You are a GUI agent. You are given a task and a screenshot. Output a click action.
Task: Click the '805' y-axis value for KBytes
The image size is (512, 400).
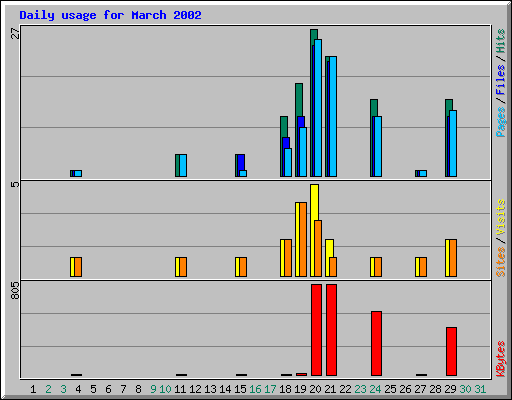[x=15, y=290]
